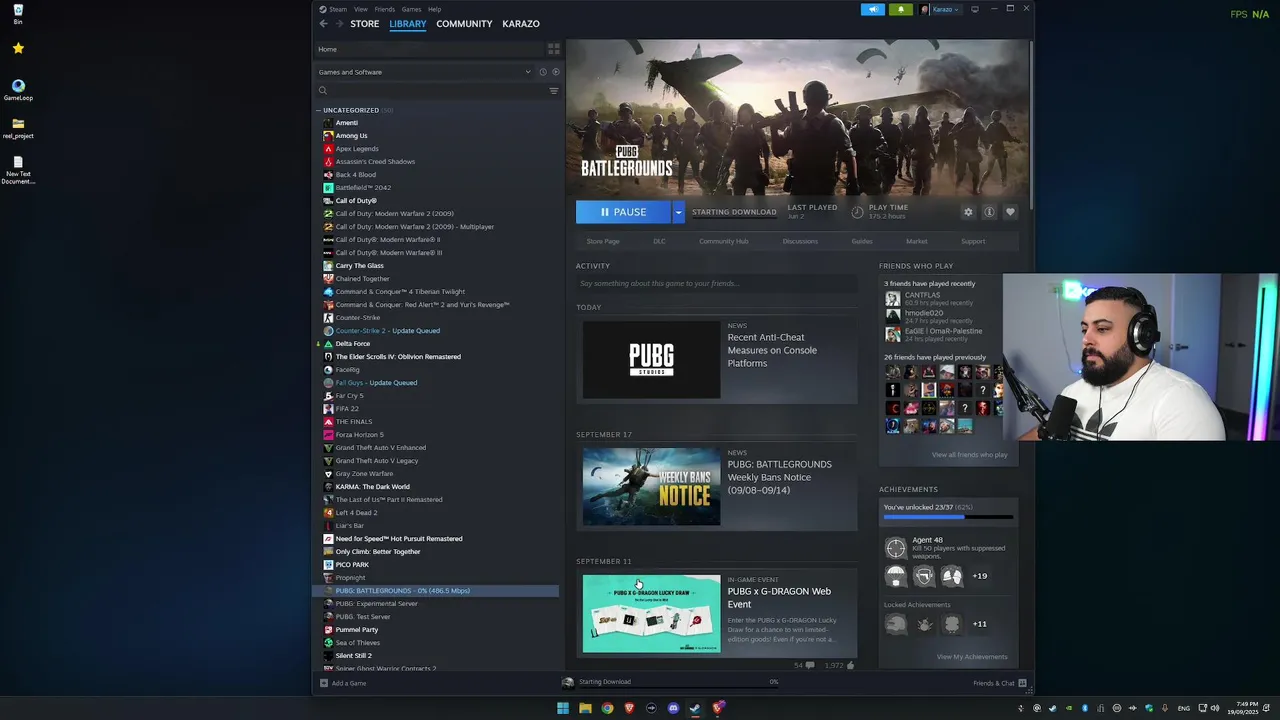
Task: Click the library search magnifier icon
Action: tap(323, 91)
